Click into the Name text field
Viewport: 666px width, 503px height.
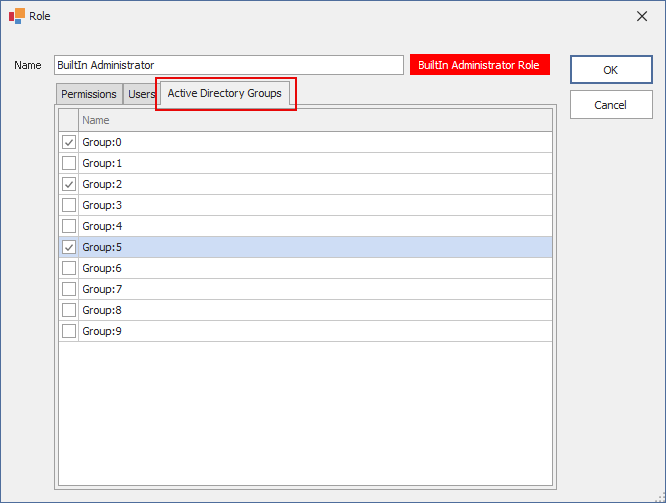point(228,65)
